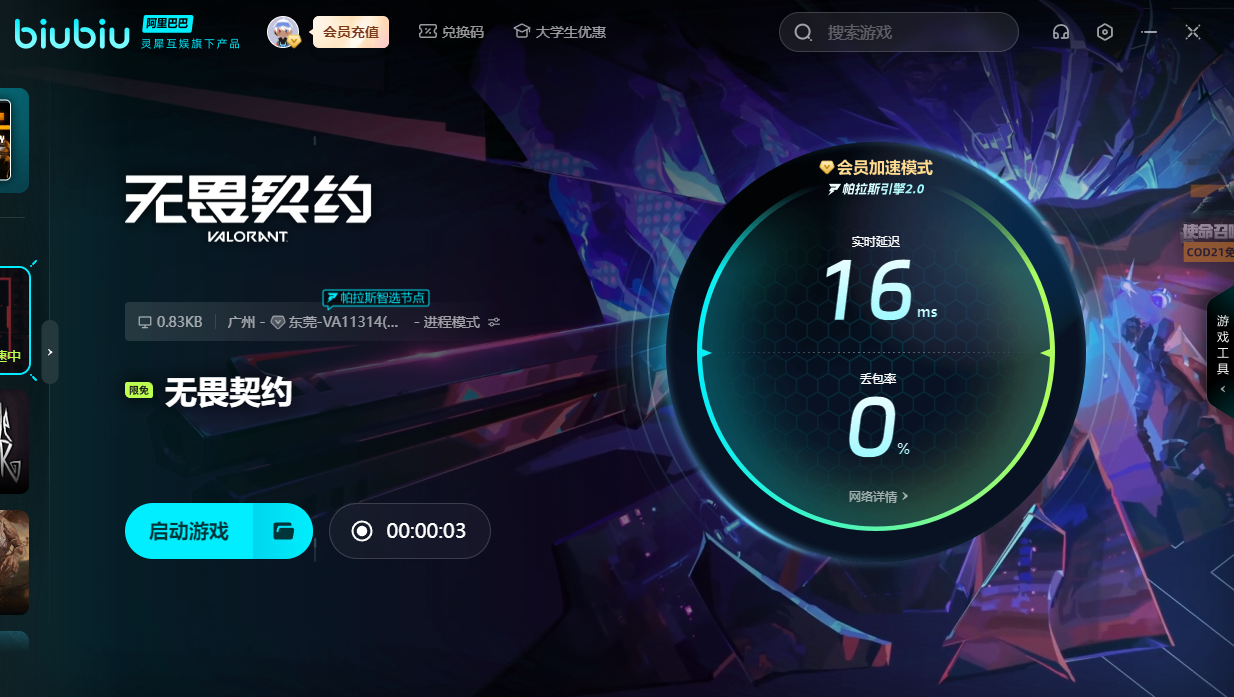Click the 16 ms latency reading
Viewport: 1234px width, 697px height.
[x=880, y=290]
